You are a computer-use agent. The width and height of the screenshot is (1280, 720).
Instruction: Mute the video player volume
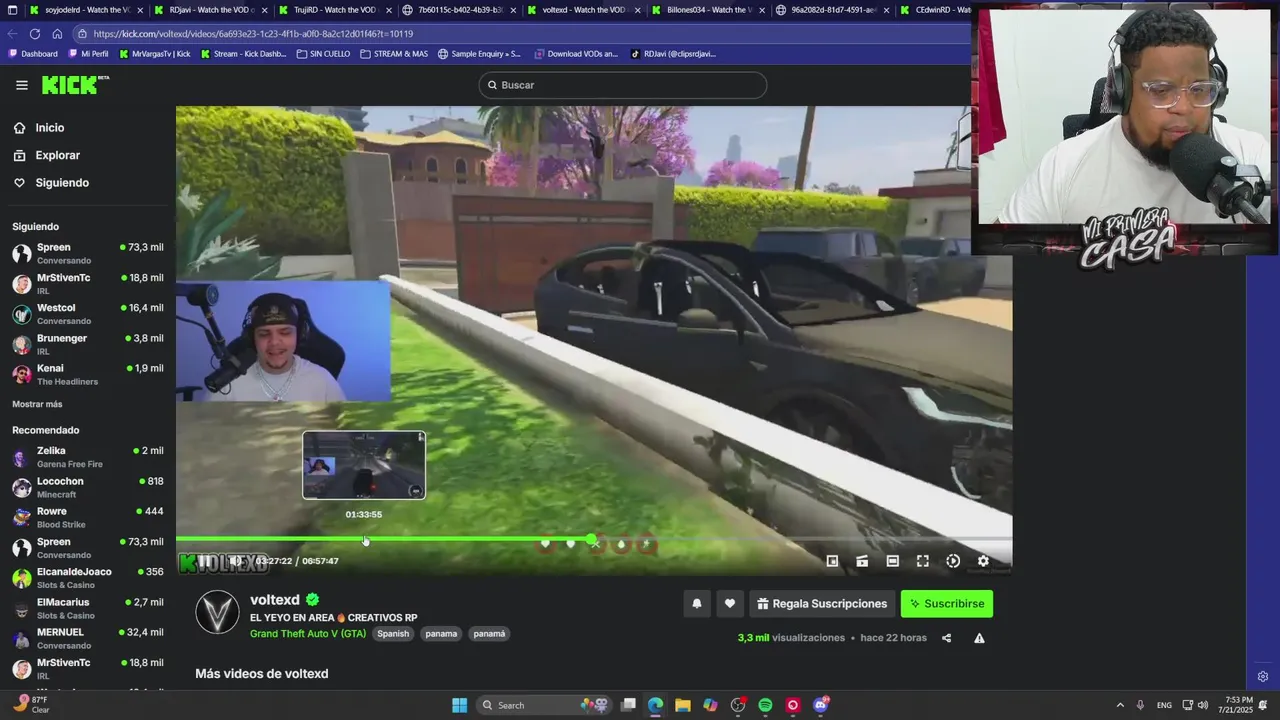tap(234, 561)
